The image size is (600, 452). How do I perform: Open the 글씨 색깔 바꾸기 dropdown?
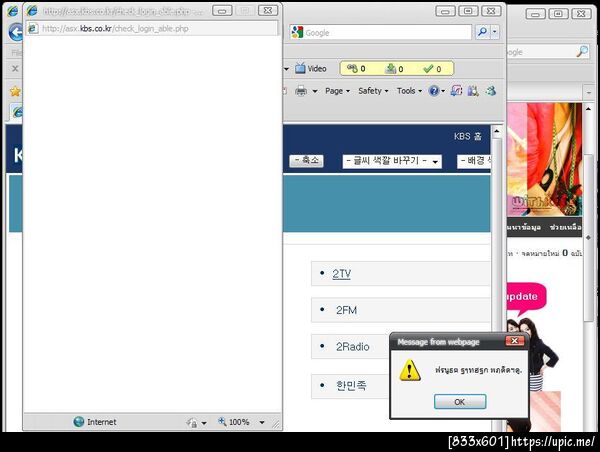[x=392, y=161]
